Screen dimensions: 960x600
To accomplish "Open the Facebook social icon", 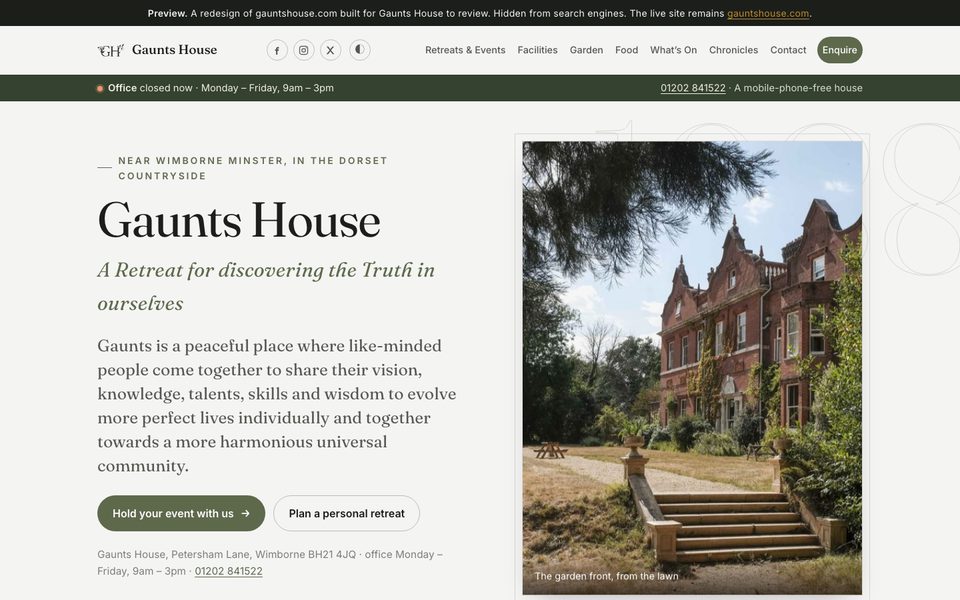I will point(277,50).
